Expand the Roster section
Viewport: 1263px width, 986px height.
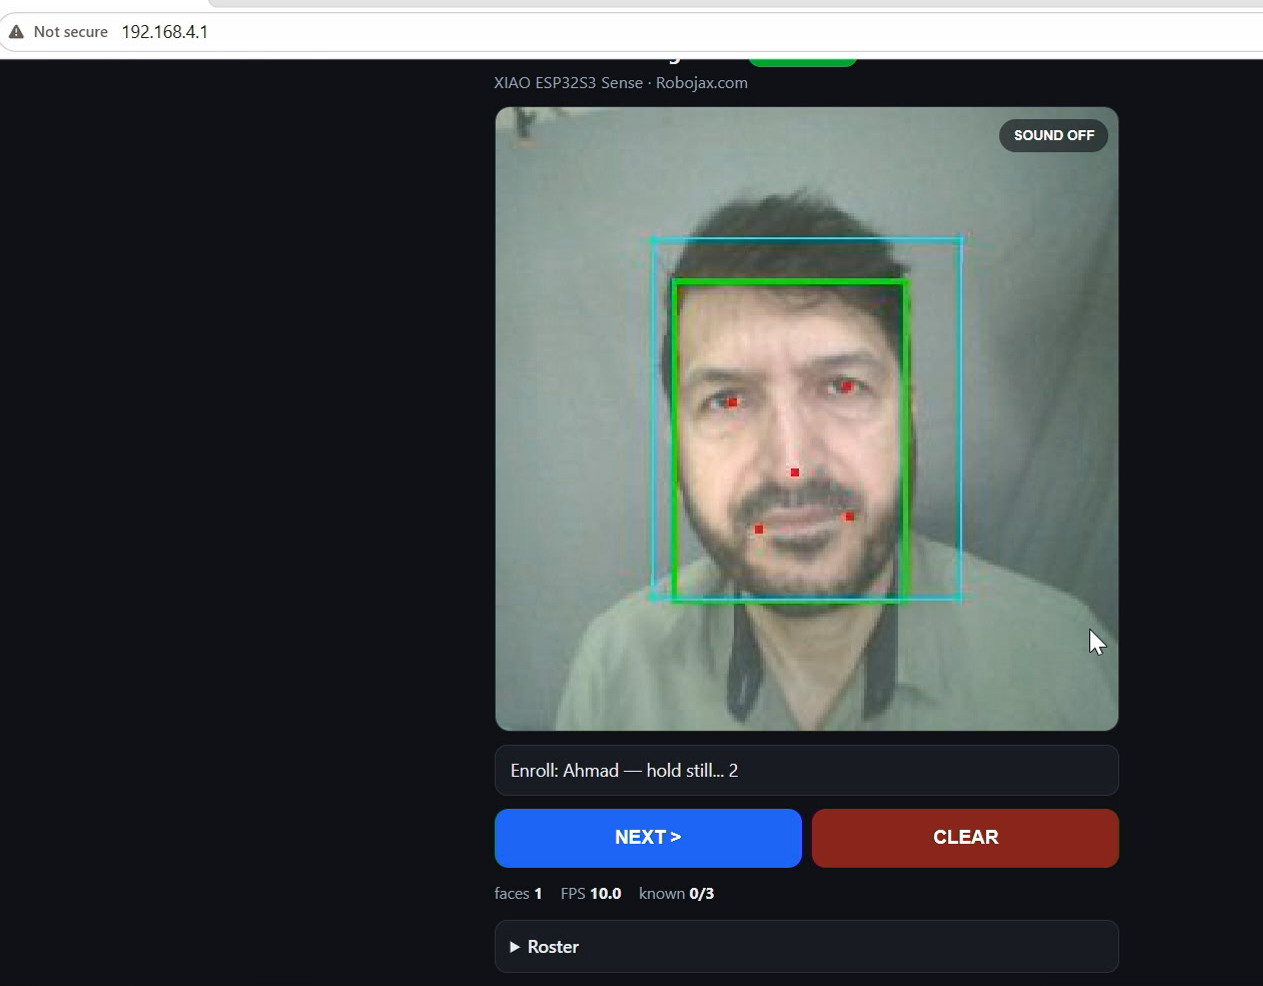[806, 947]
